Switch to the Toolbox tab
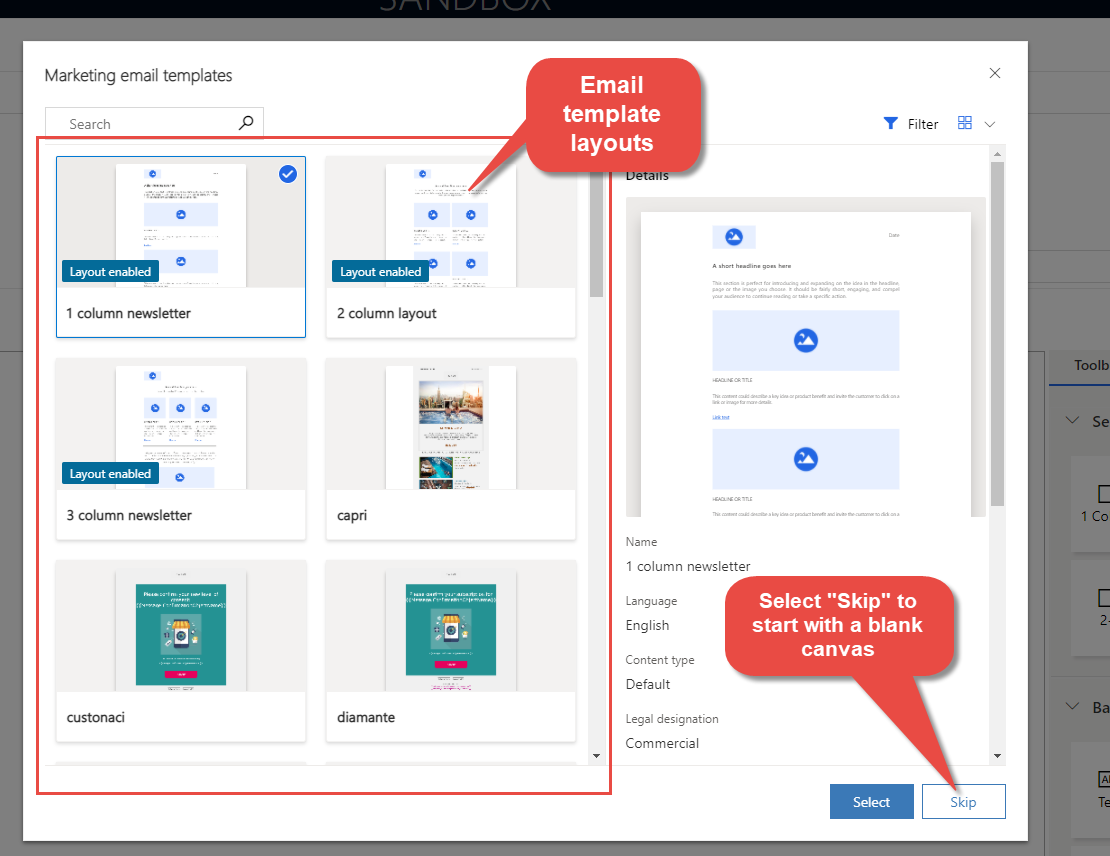This screenshot has width=1110, height=856. 1088,367
